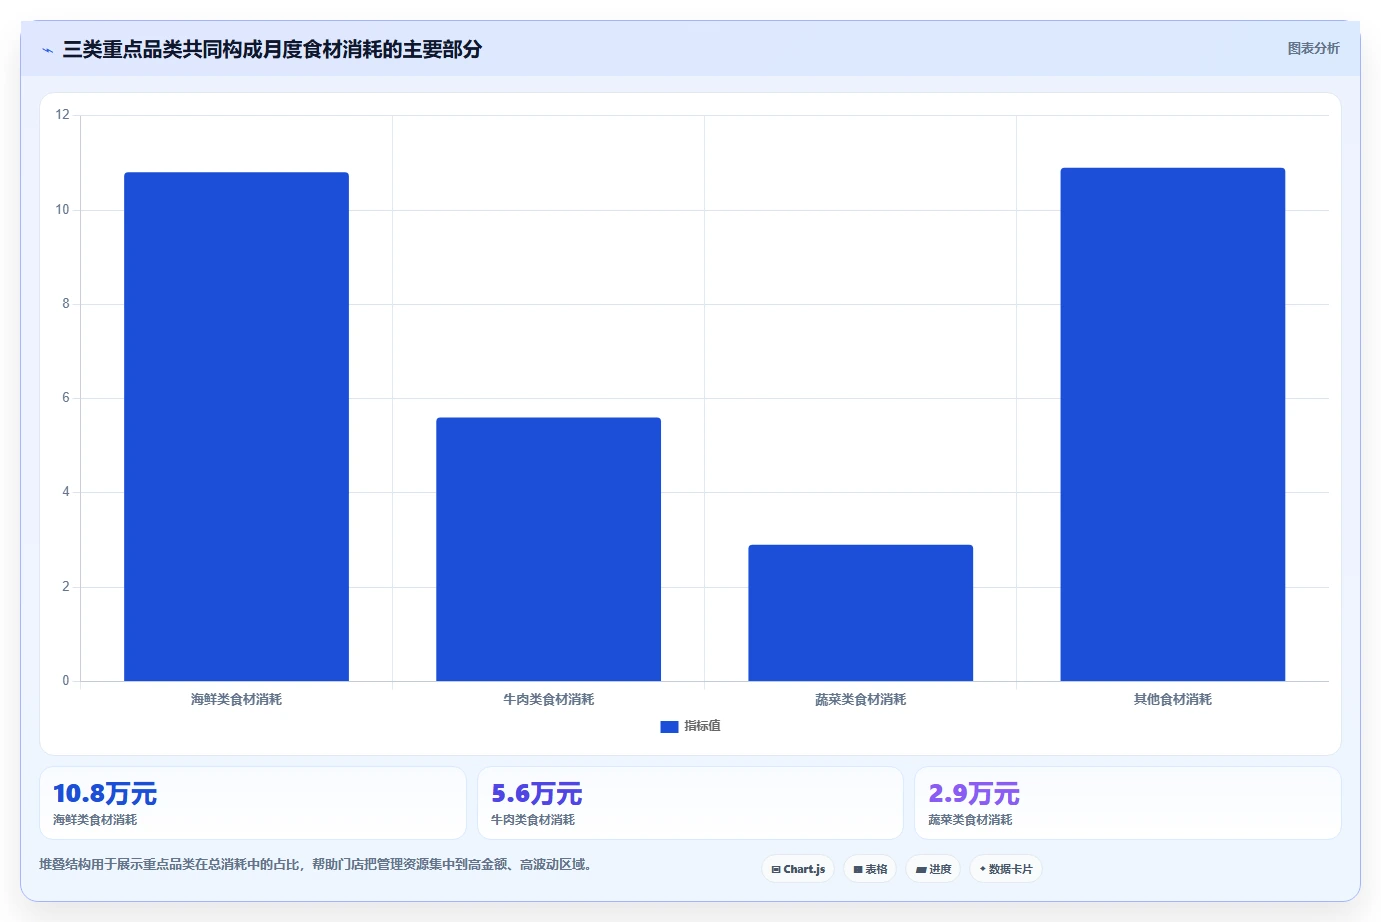Click the y-axis value 10
The image size is (1381, 922).
click(63, 210)
